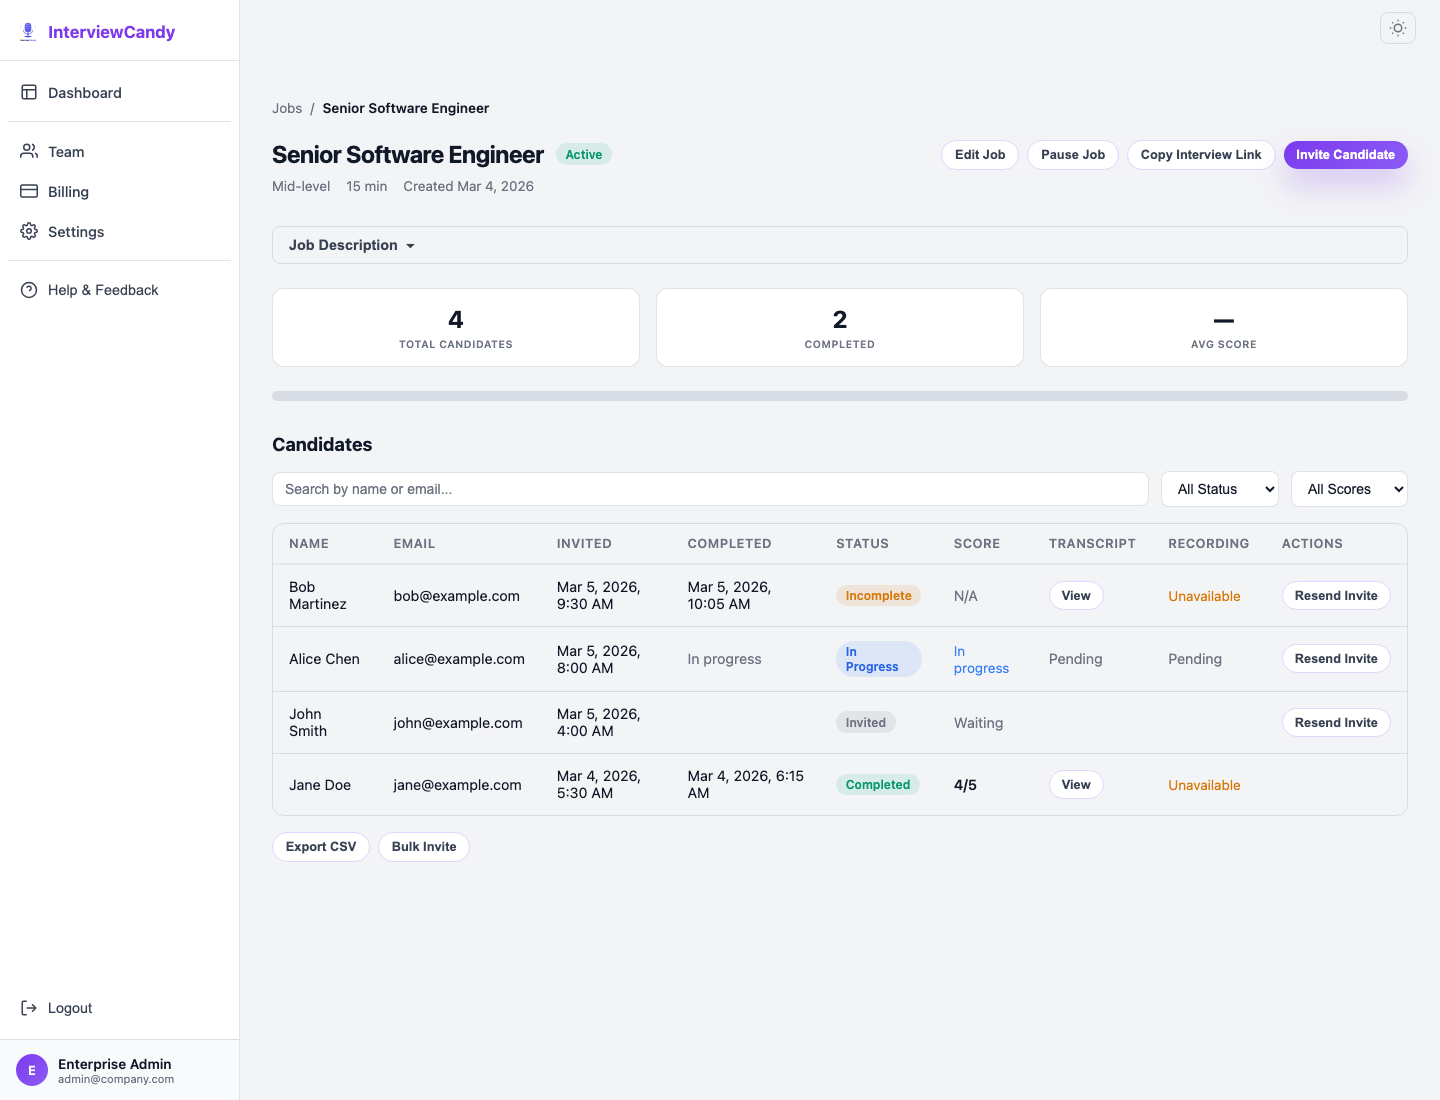Resend invite to Alice Chen
Screen dimensions: 1440x1100
point(1336,658)
